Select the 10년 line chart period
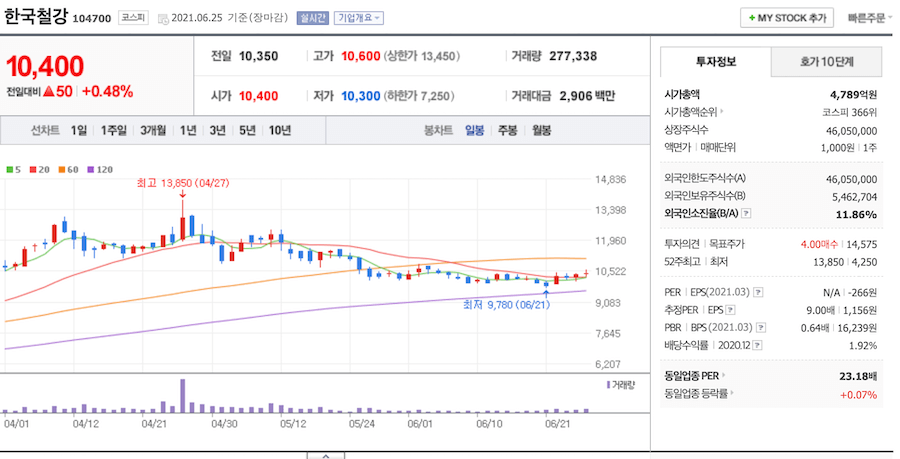This screenshot has width=900, height=459. (280, 131)
